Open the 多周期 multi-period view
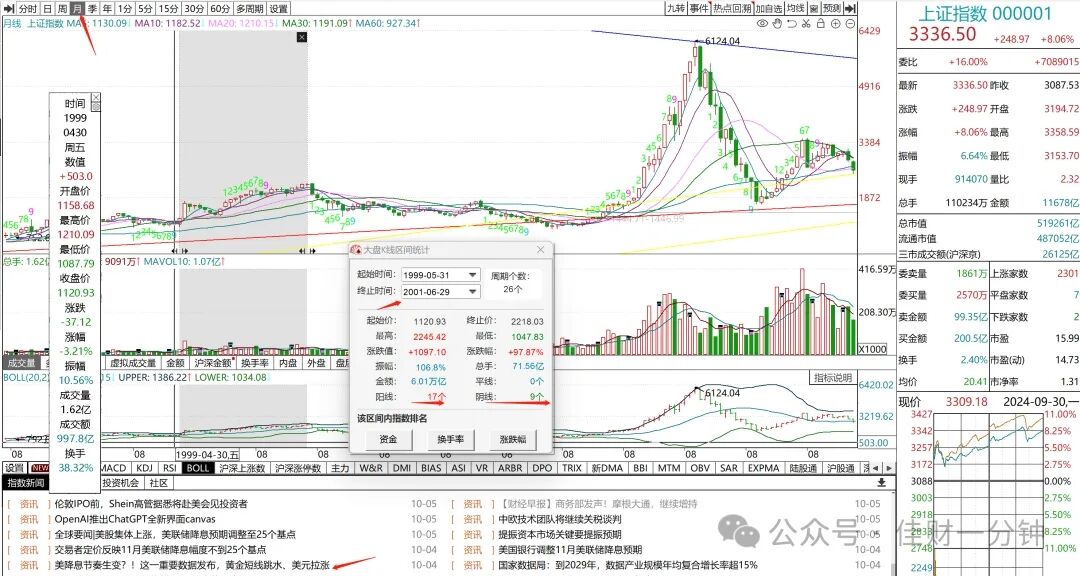 (x=250, y=9)
